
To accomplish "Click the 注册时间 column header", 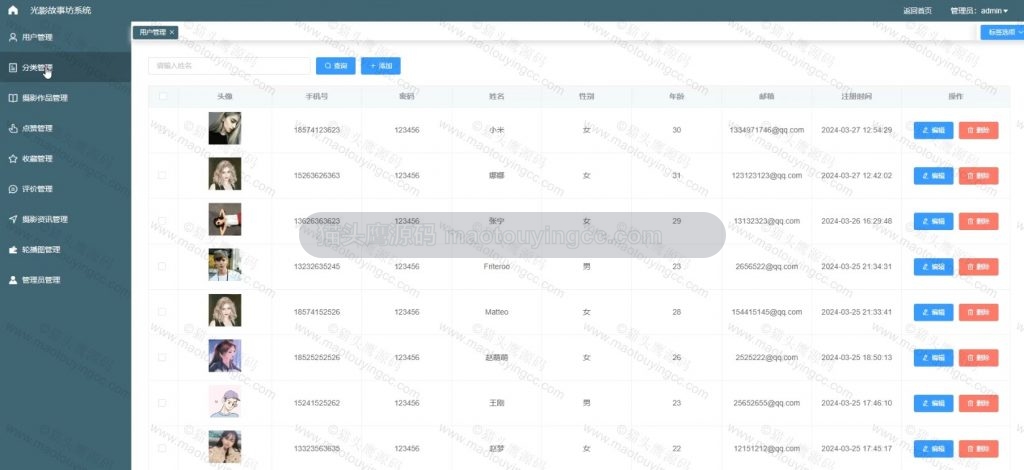I will [x=856, y=97].
